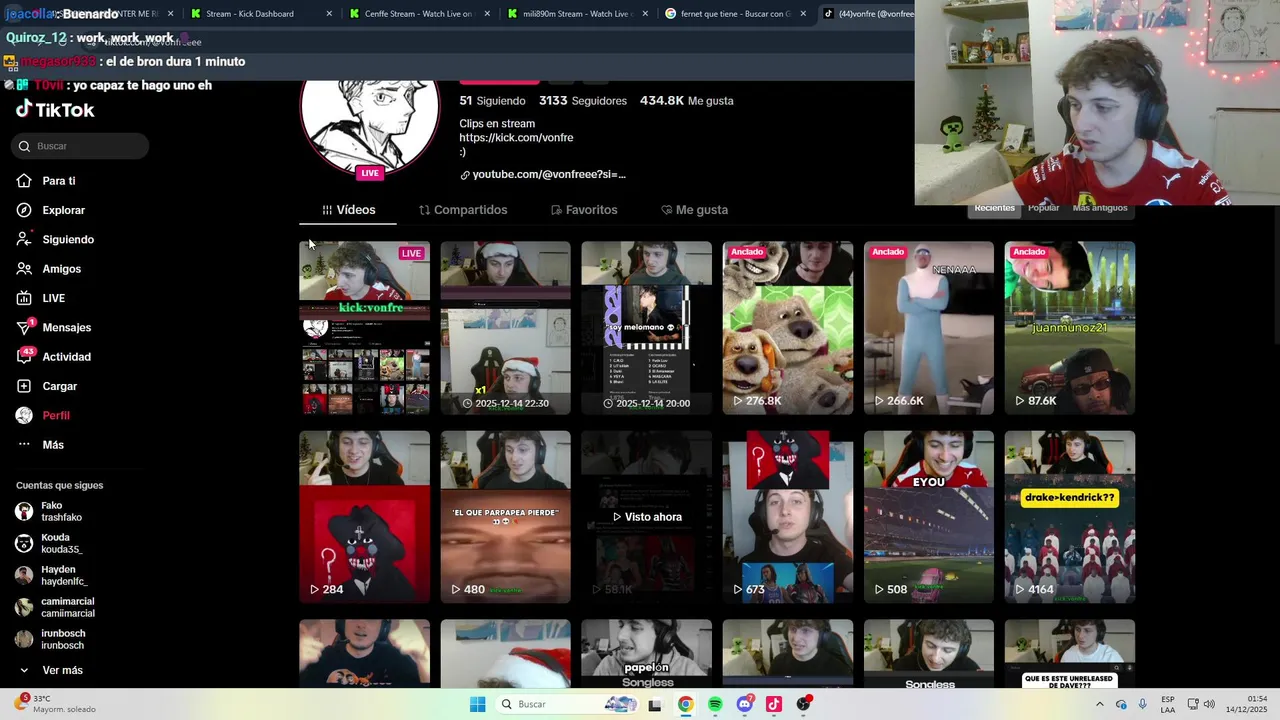The image size is (1280, 720).
Task: Click the 434.8K Me gusta count
Action: point(687,101)
